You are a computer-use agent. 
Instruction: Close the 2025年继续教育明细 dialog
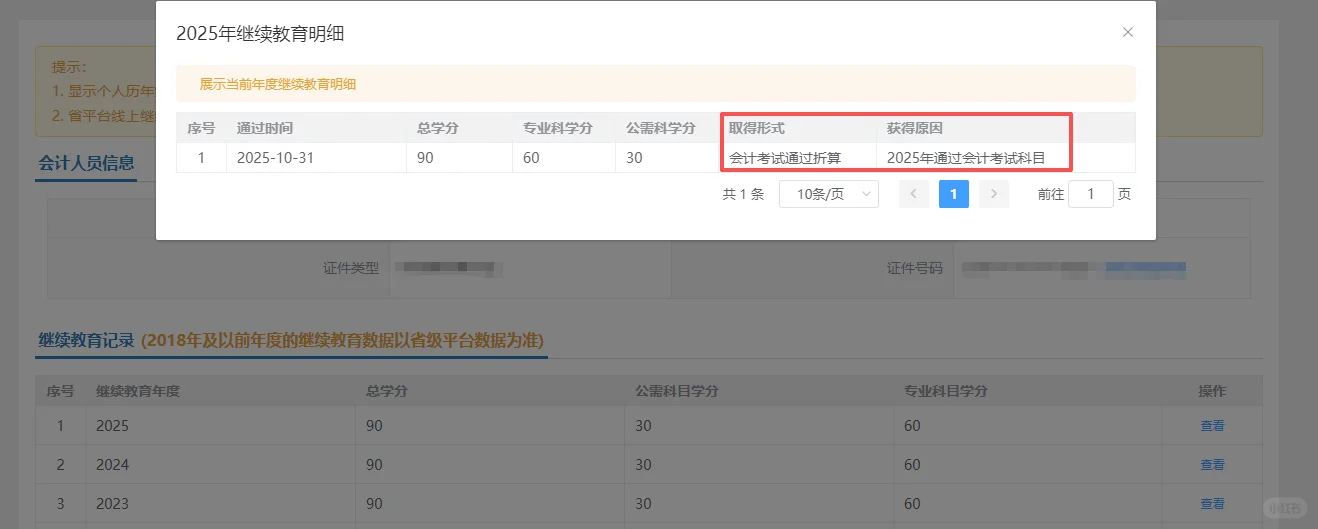pyautogui.click(x=1127, y=32)
